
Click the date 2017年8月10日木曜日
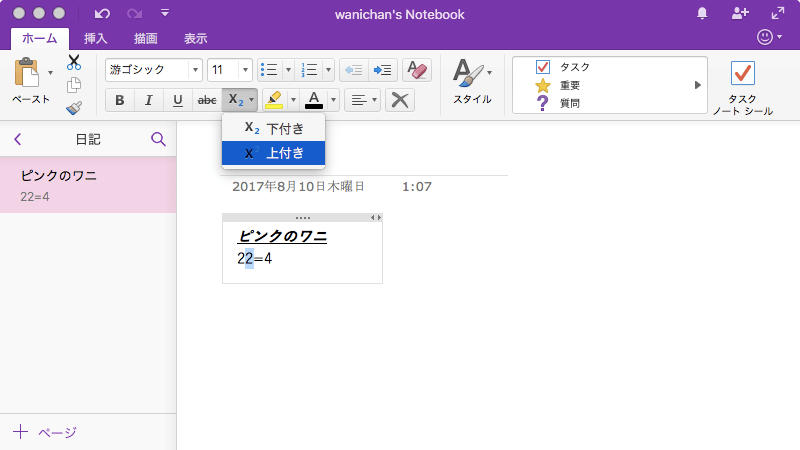[x=298, y=187]
